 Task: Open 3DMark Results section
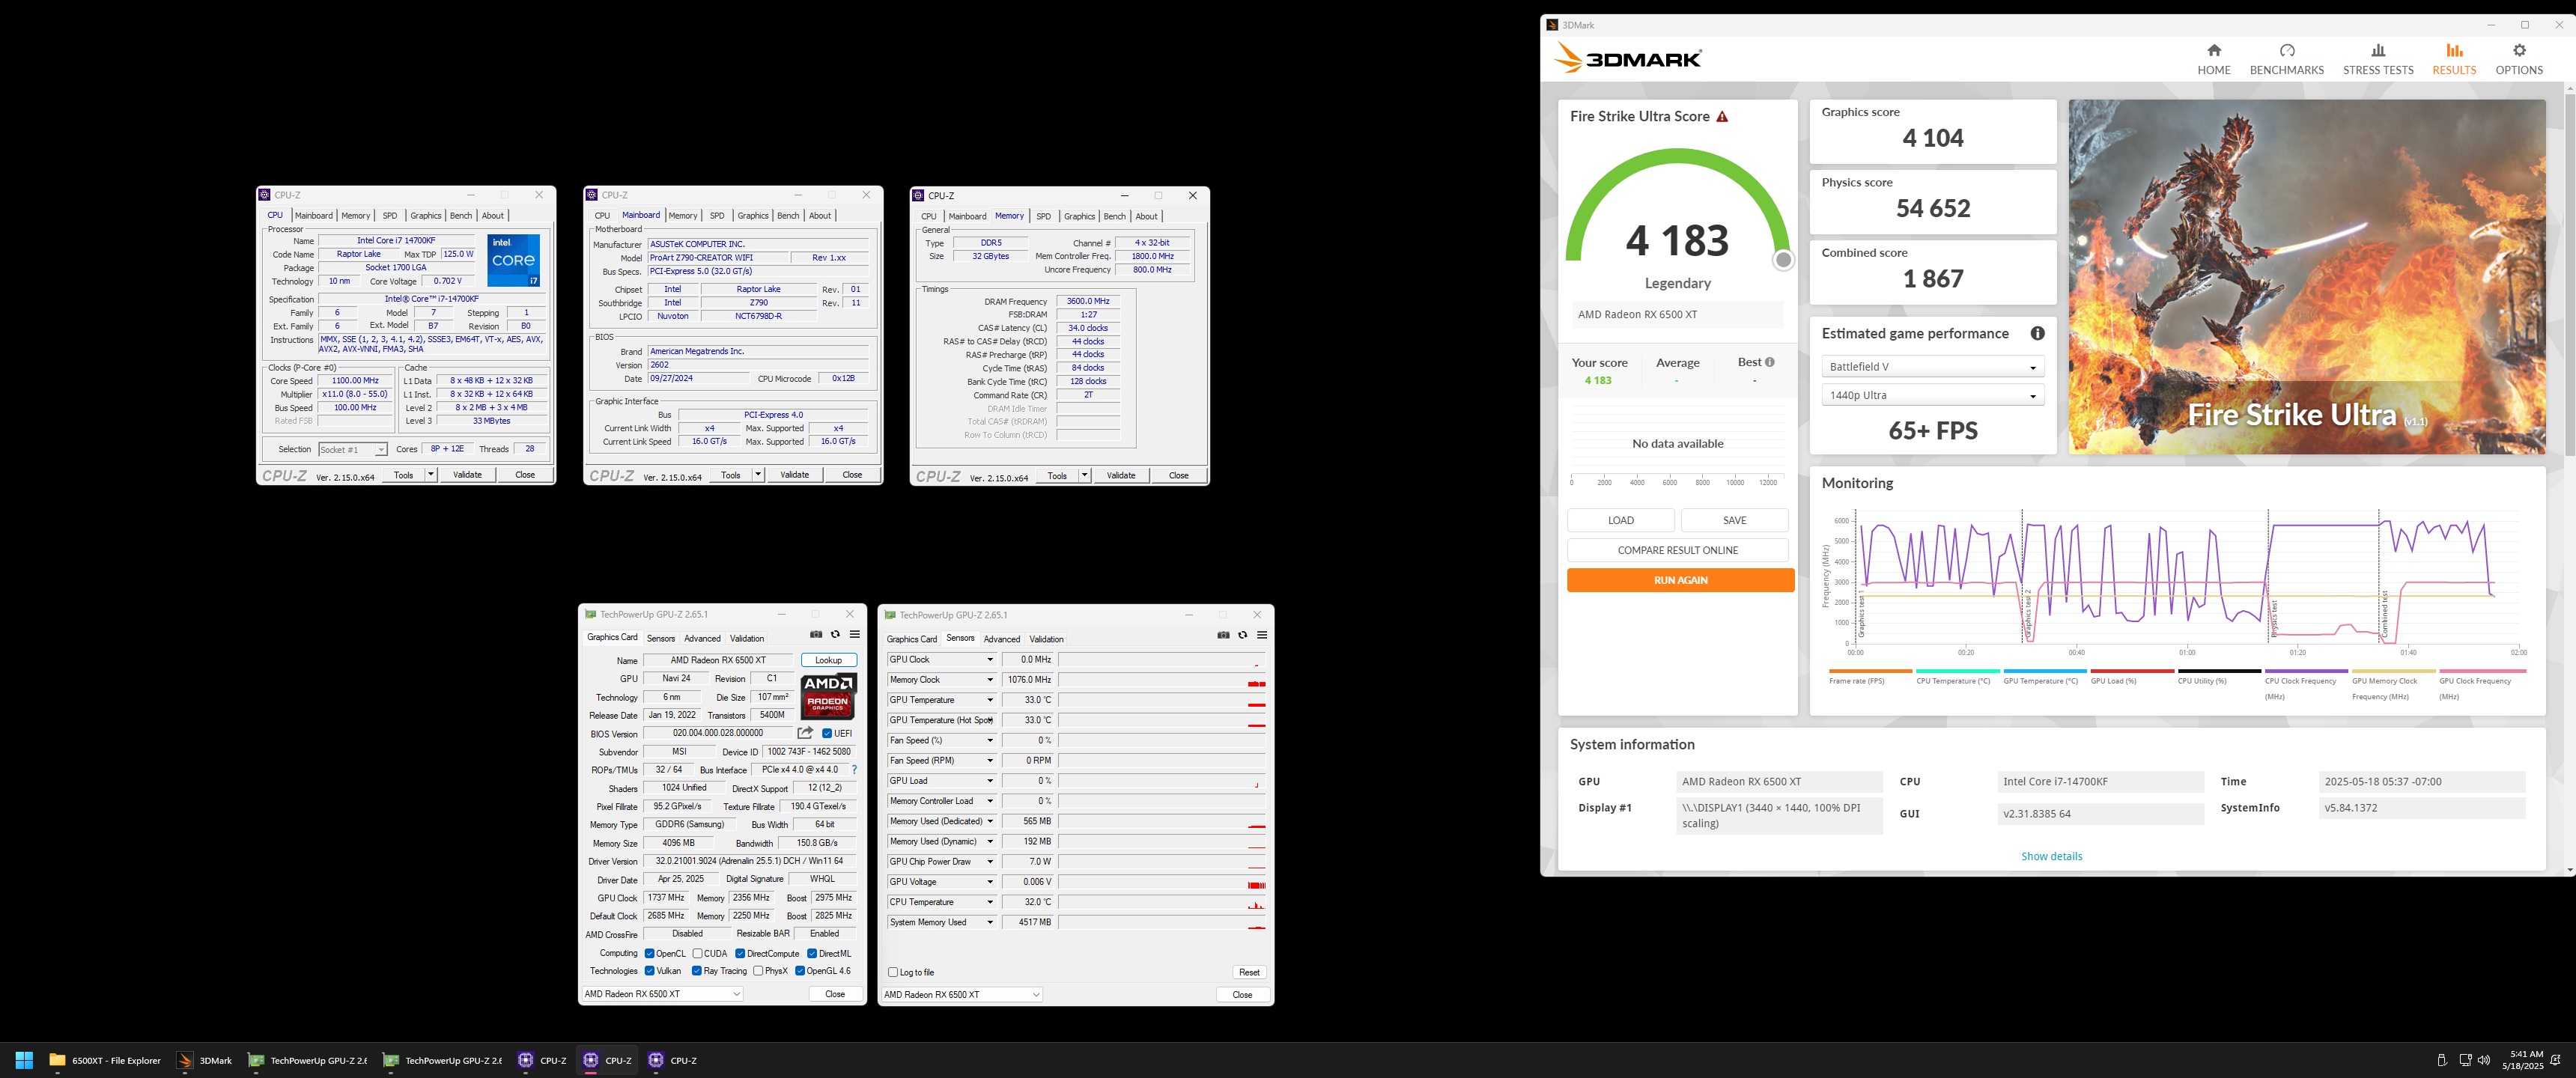click(2454, 59)
